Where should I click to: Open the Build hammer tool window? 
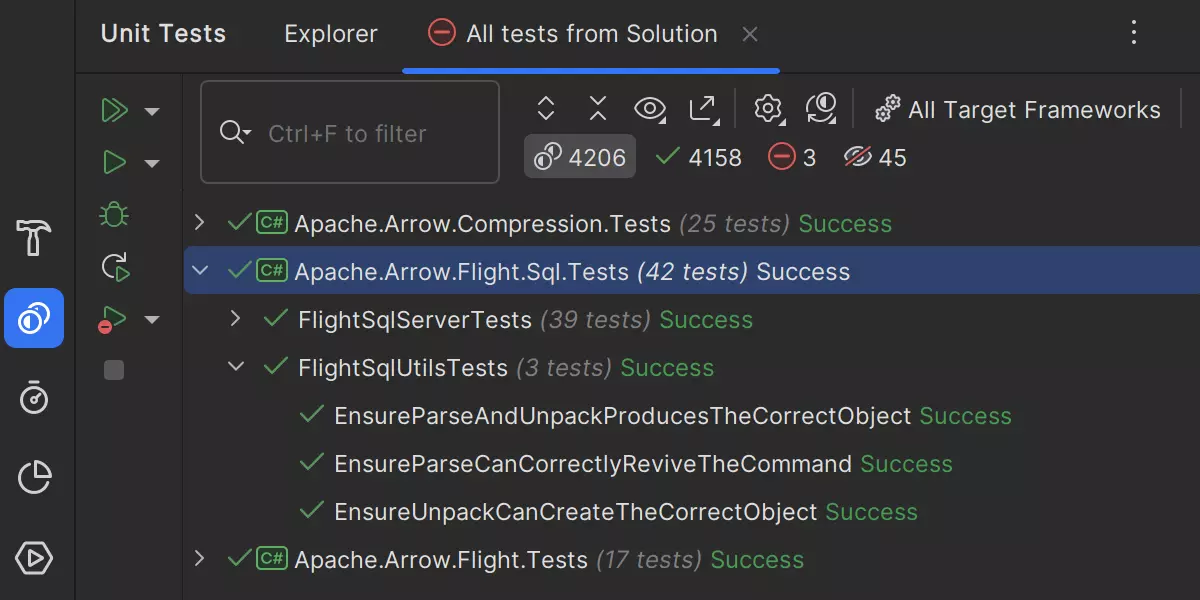pos(34,239)
